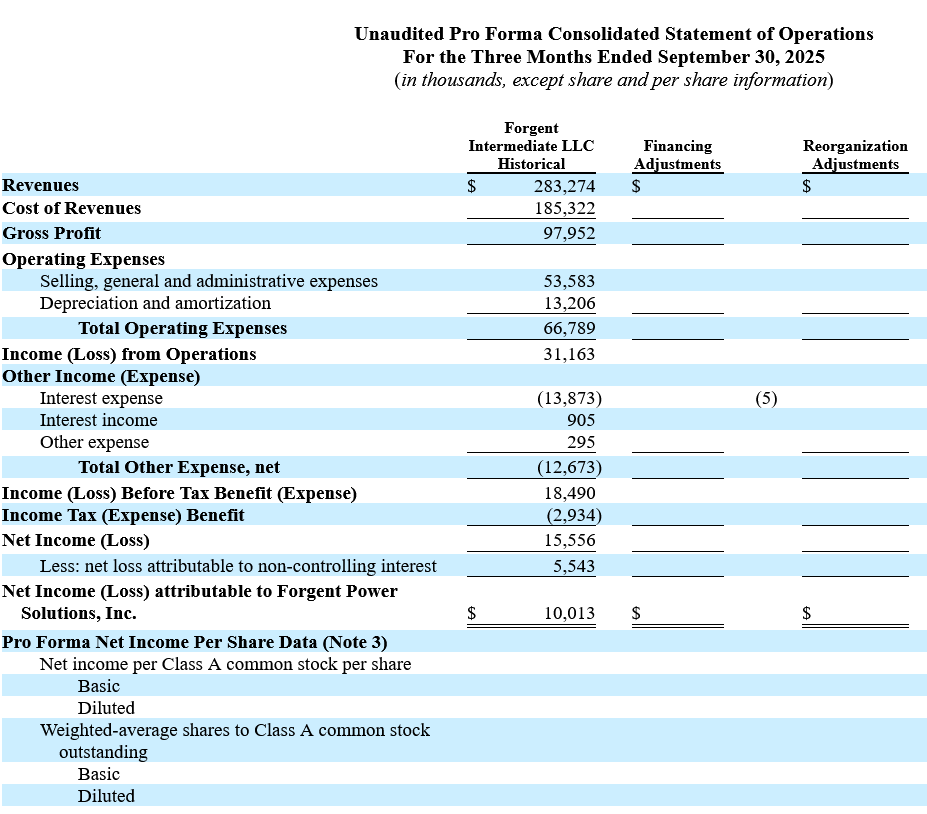Select Total Operating Expenses figure 66,789

click(569, 328)
